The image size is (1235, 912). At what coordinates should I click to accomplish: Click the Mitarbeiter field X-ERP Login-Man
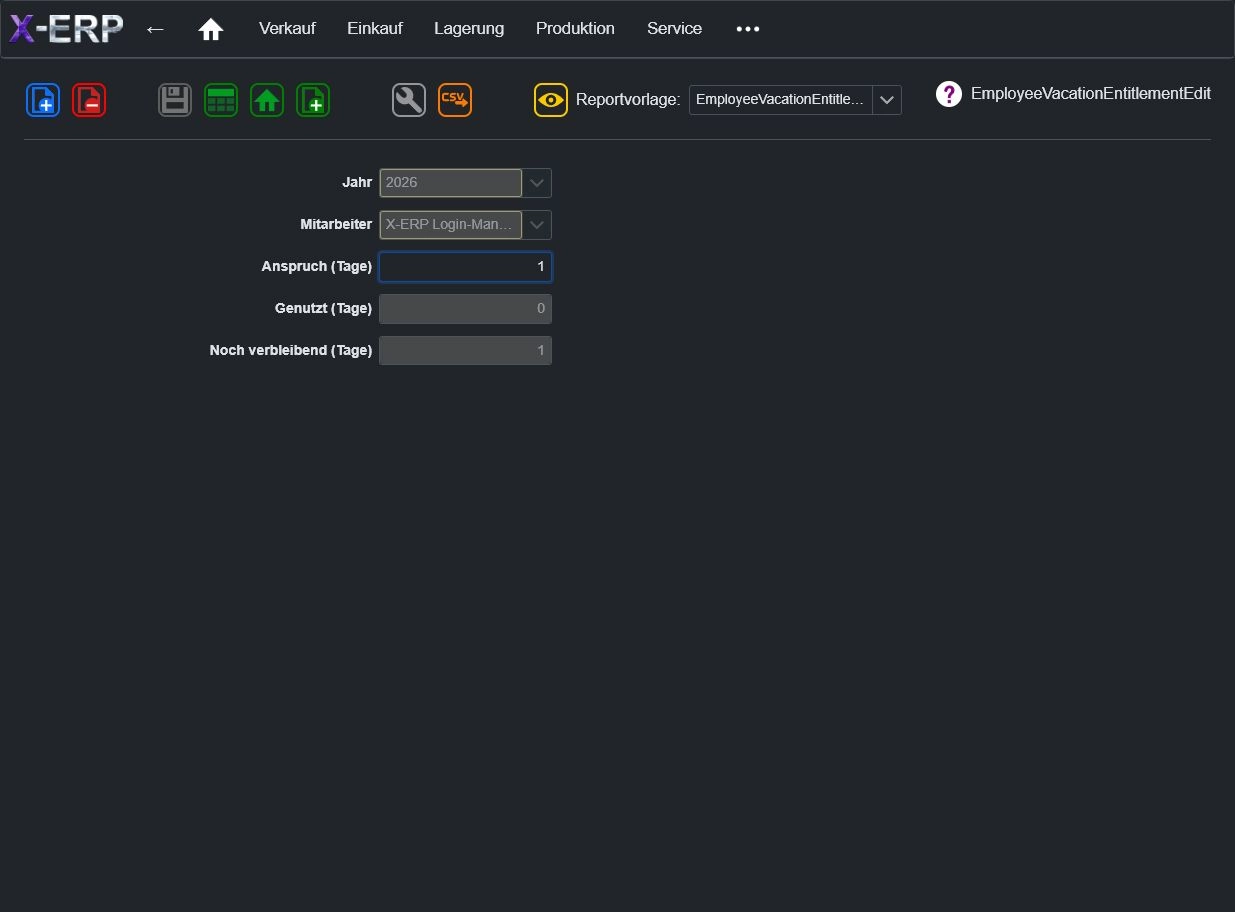pyautogui.click(x=451, y=225)
